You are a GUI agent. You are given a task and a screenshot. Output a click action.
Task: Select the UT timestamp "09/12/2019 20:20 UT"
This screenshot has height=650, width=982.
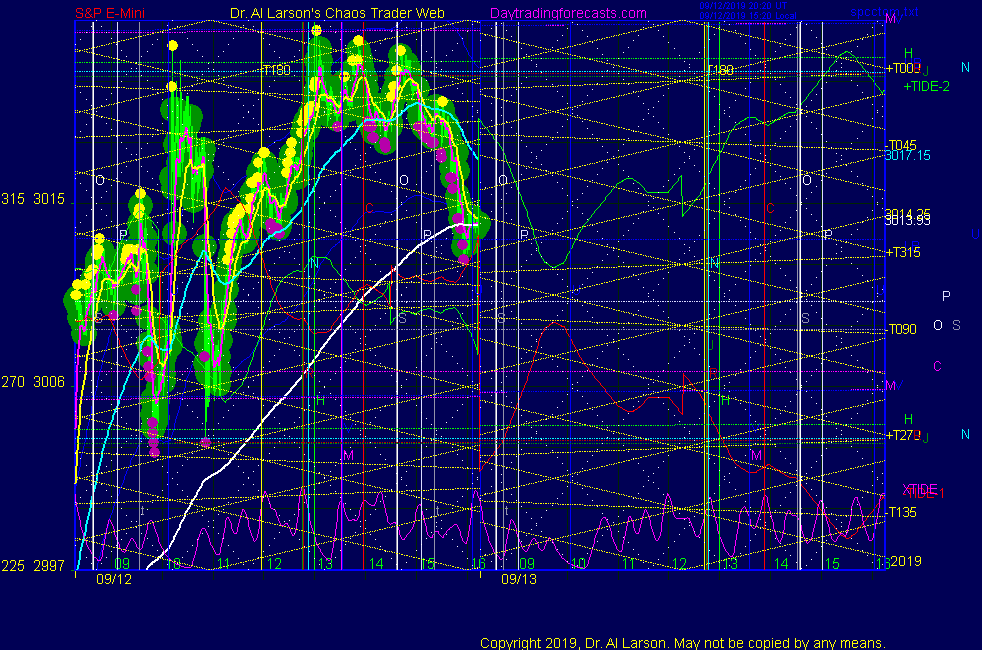(x=743, y=6)
